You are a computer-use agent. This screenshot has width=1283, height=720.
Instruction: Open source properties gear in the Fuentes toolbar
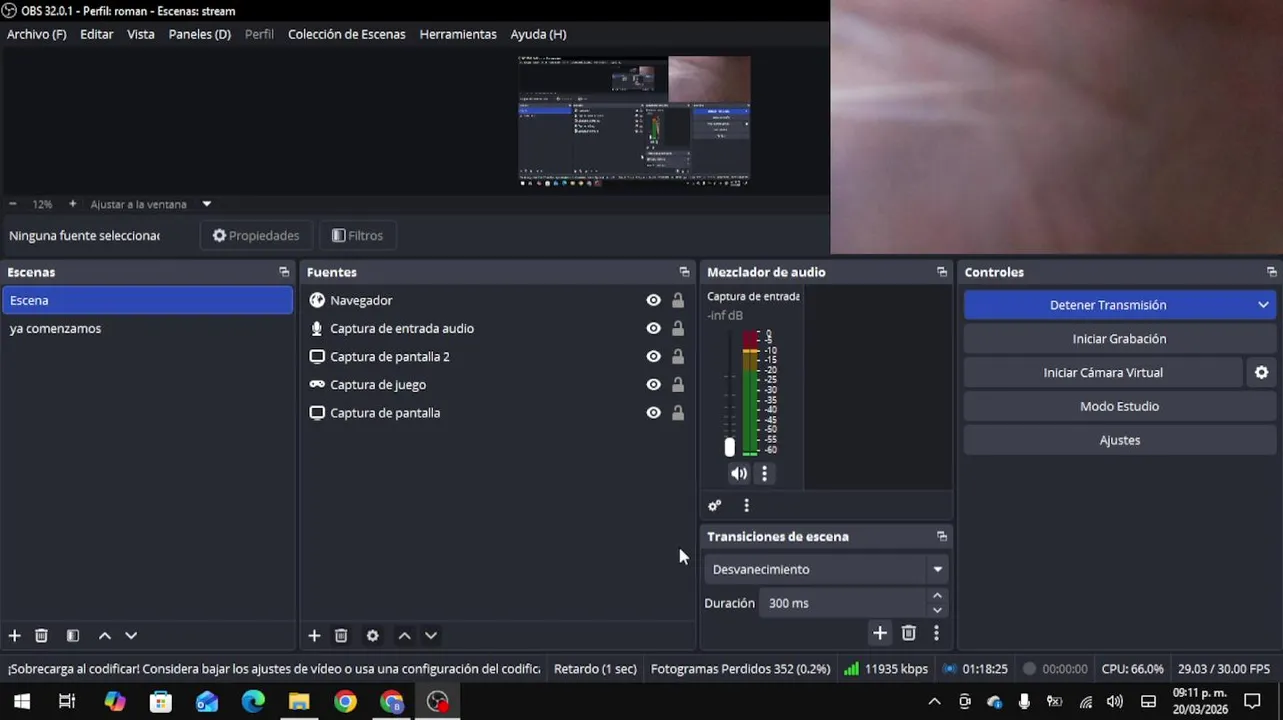(373, 635)
